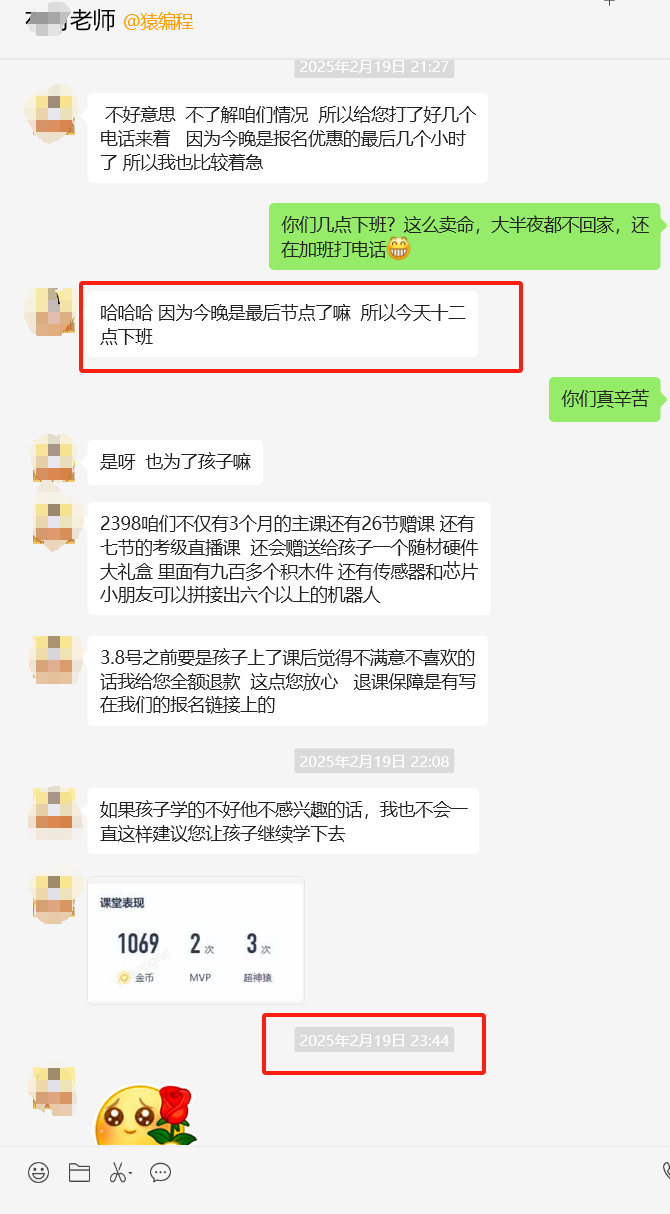Click the 3.8号之前 refund guarantee message
670x1214 pixels.
pos(288,681)
